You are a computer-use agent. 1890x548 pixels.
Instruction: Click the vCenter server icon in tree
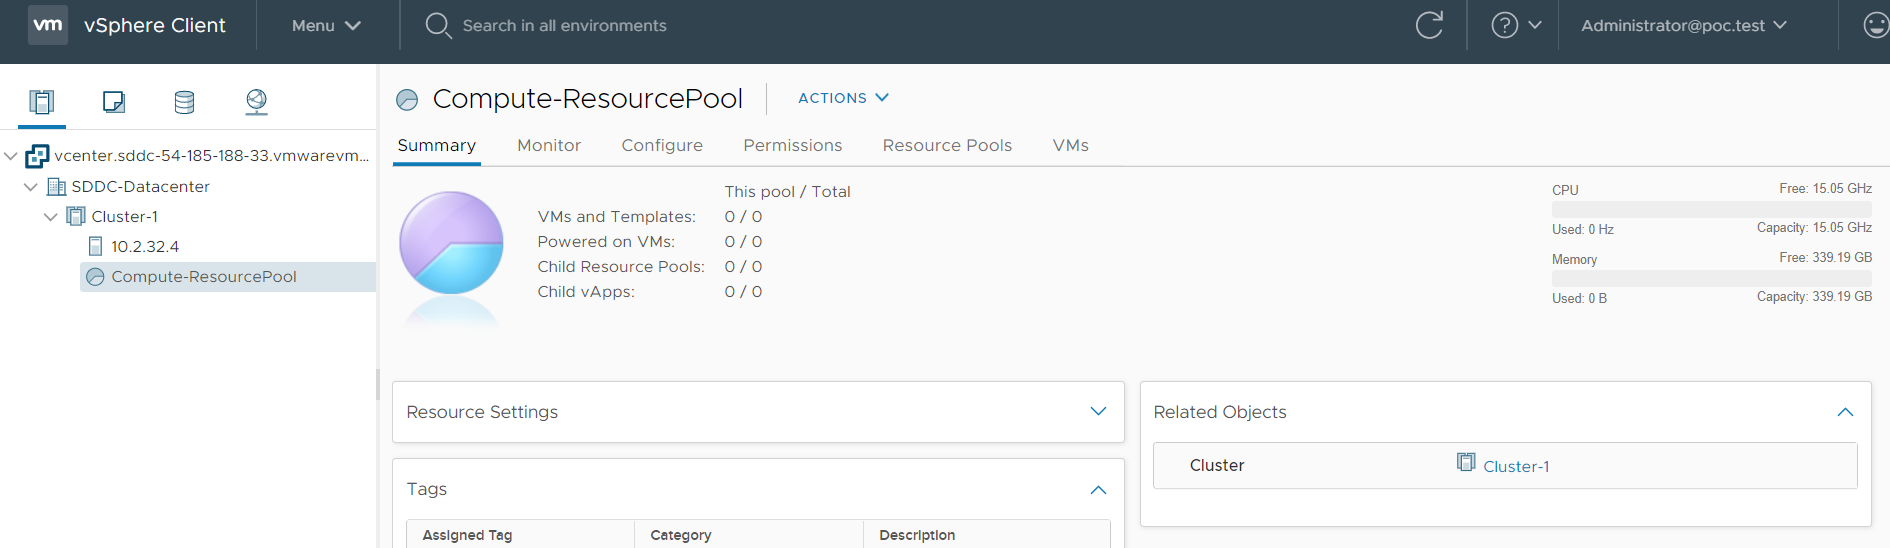coord(37,156)
